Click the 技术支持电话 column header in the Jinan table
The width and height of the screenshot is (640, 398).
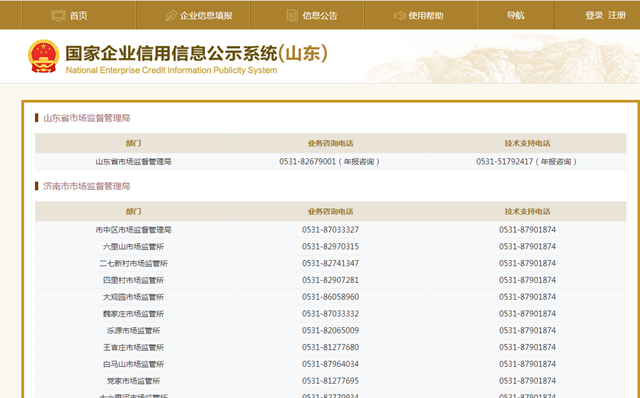pos(527,211)
